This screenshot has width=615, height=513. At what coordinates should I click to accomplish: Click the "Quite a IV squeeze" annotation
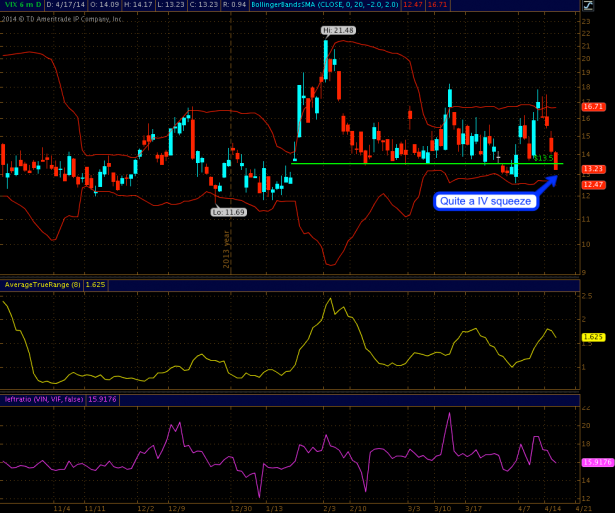click(487, 201)
